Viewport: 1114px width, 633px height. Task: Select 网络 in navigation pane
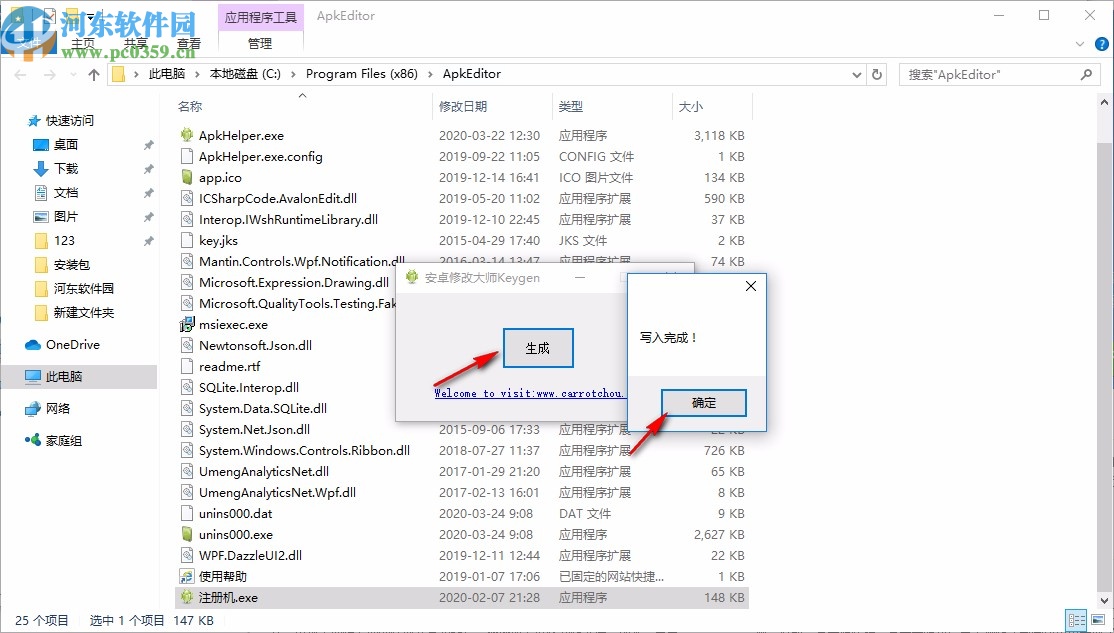coord(58,409)
